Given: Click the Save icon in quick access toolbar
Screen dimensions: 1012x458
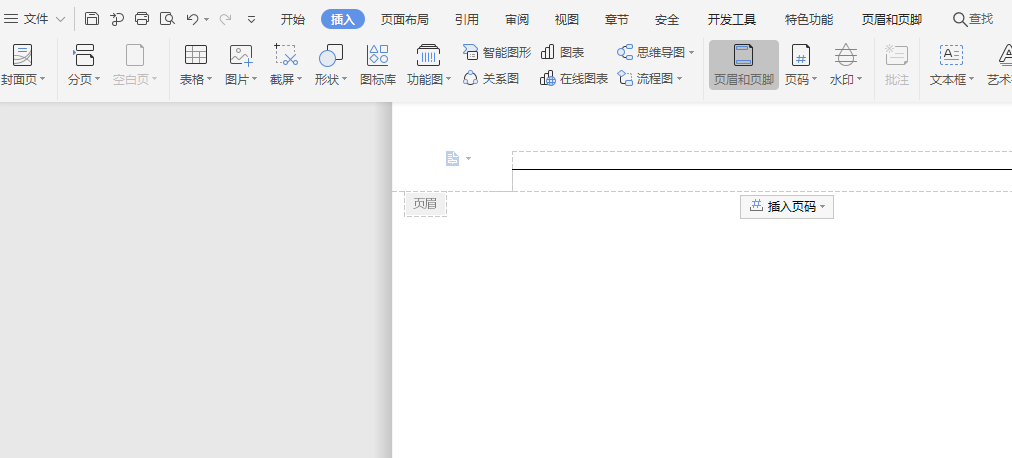Looking at the screenshot, I should tap(92, 19).
